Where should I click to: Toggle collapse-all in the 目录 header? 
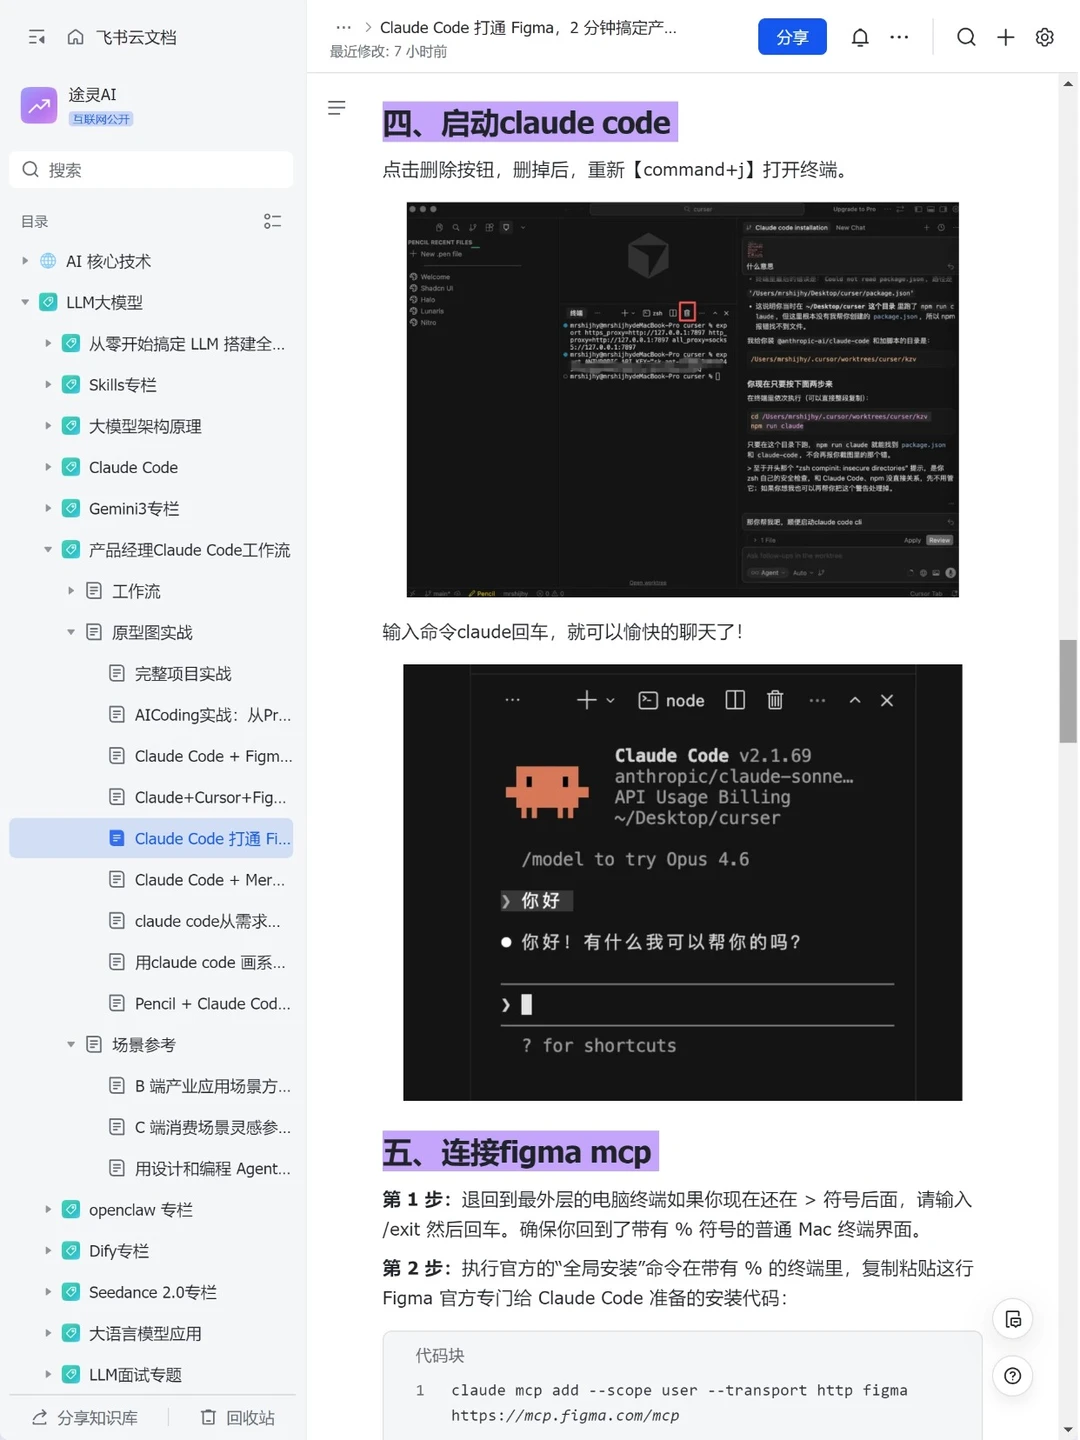coord(272,221)
